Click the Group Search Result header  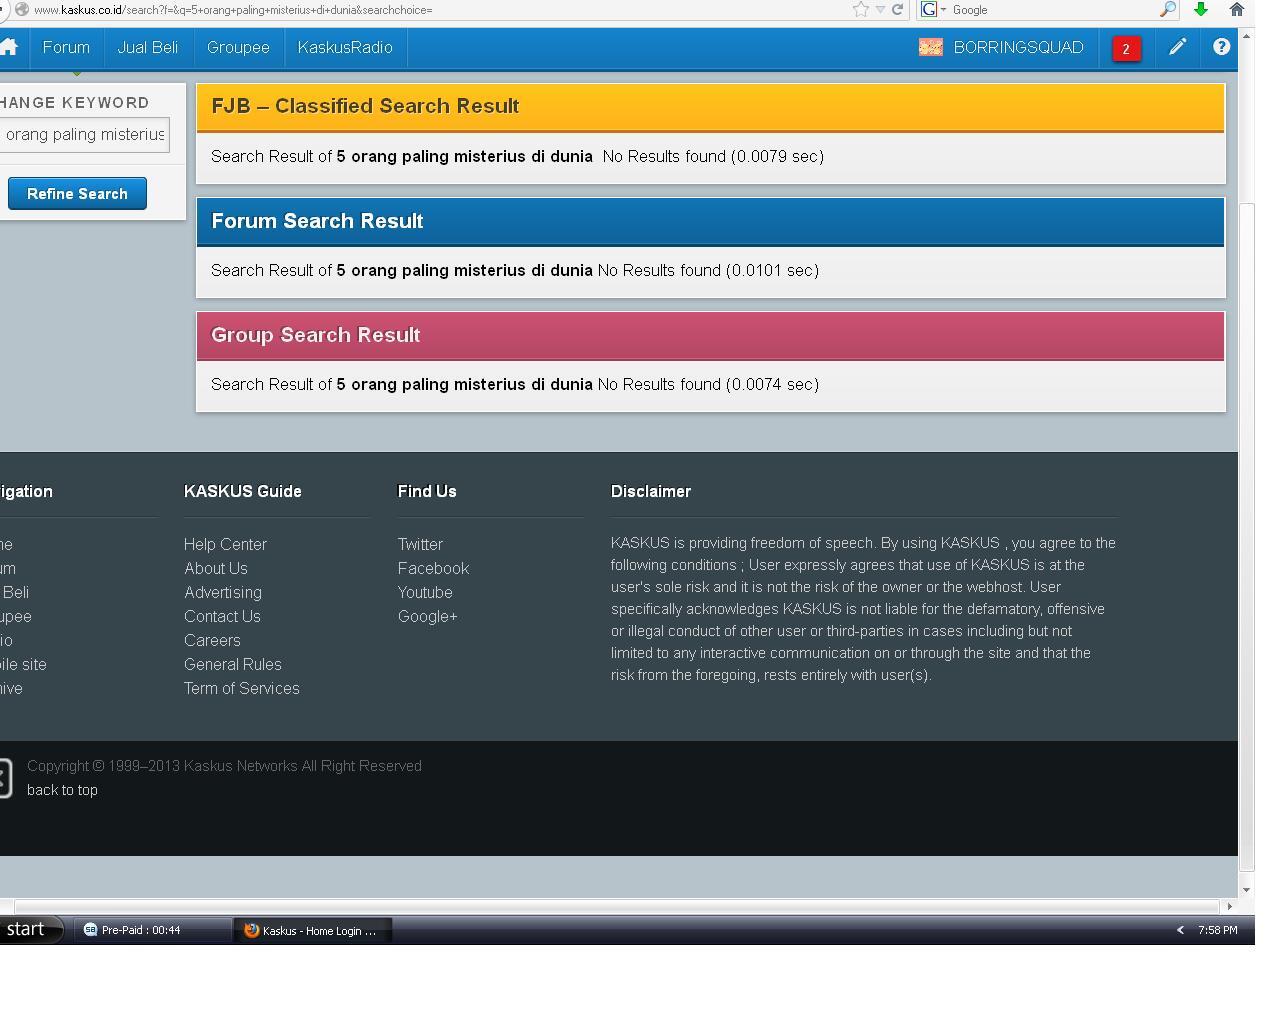710,335
